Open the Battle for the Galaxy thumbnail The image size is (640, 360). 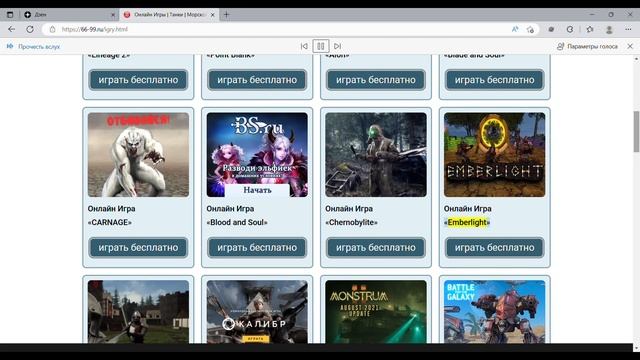pos(495,312)
